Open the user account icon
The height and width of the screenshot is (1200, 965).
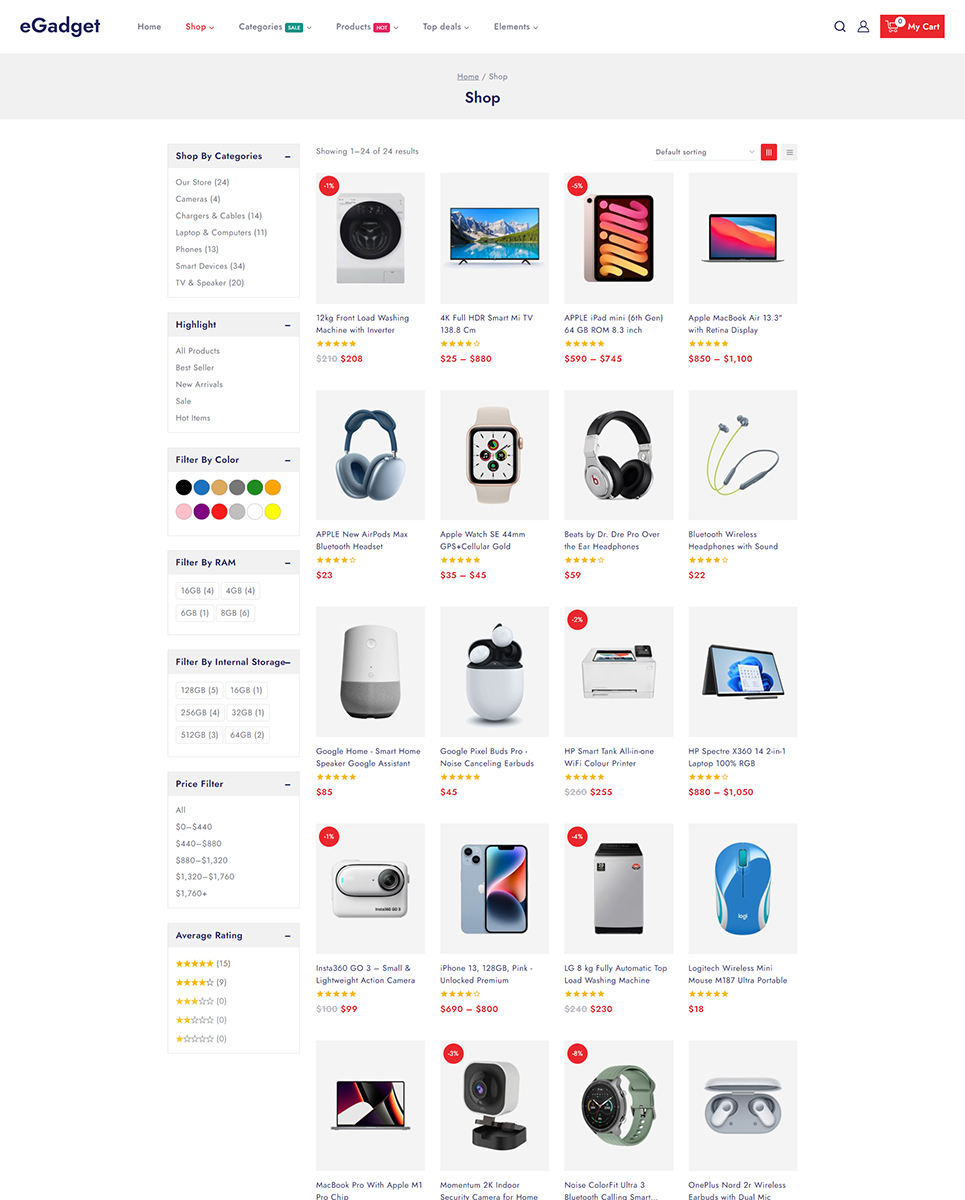(863, 27)
